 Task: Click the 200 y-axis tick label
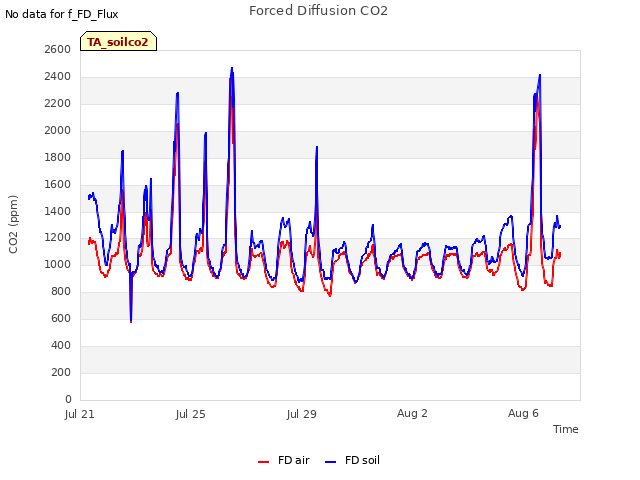coord(61,373)
